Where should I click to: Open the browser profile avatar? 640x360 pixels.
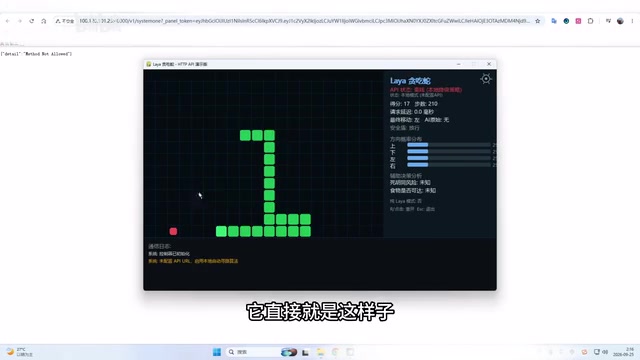point(620,21)
